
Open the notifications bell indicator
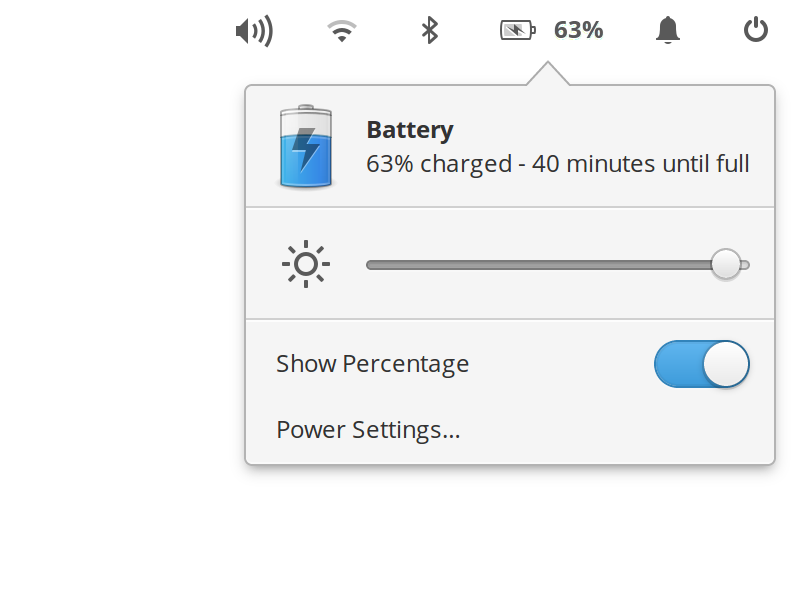pos(668,30)
